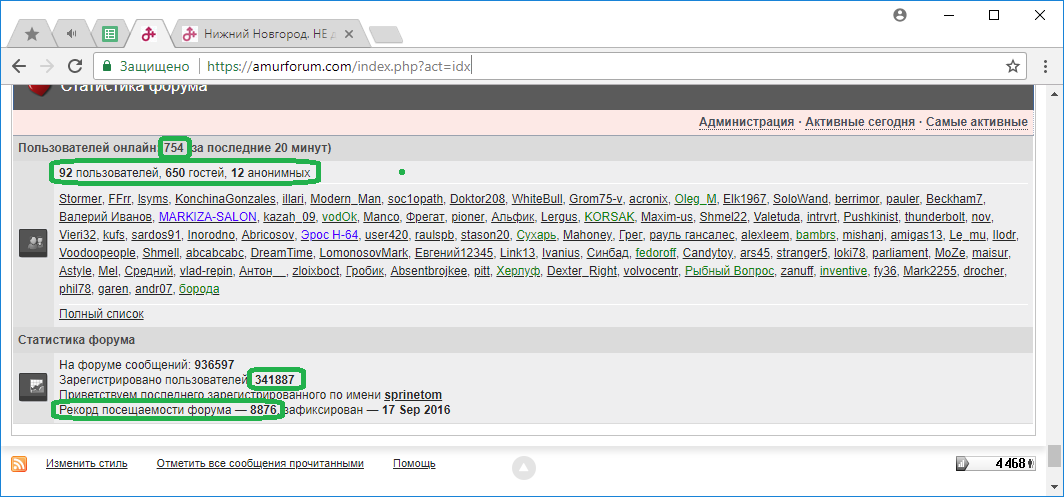Switch to the pinned green spreadsheet tab
The image size is (1064, 497).
click(x=110, y=33)
